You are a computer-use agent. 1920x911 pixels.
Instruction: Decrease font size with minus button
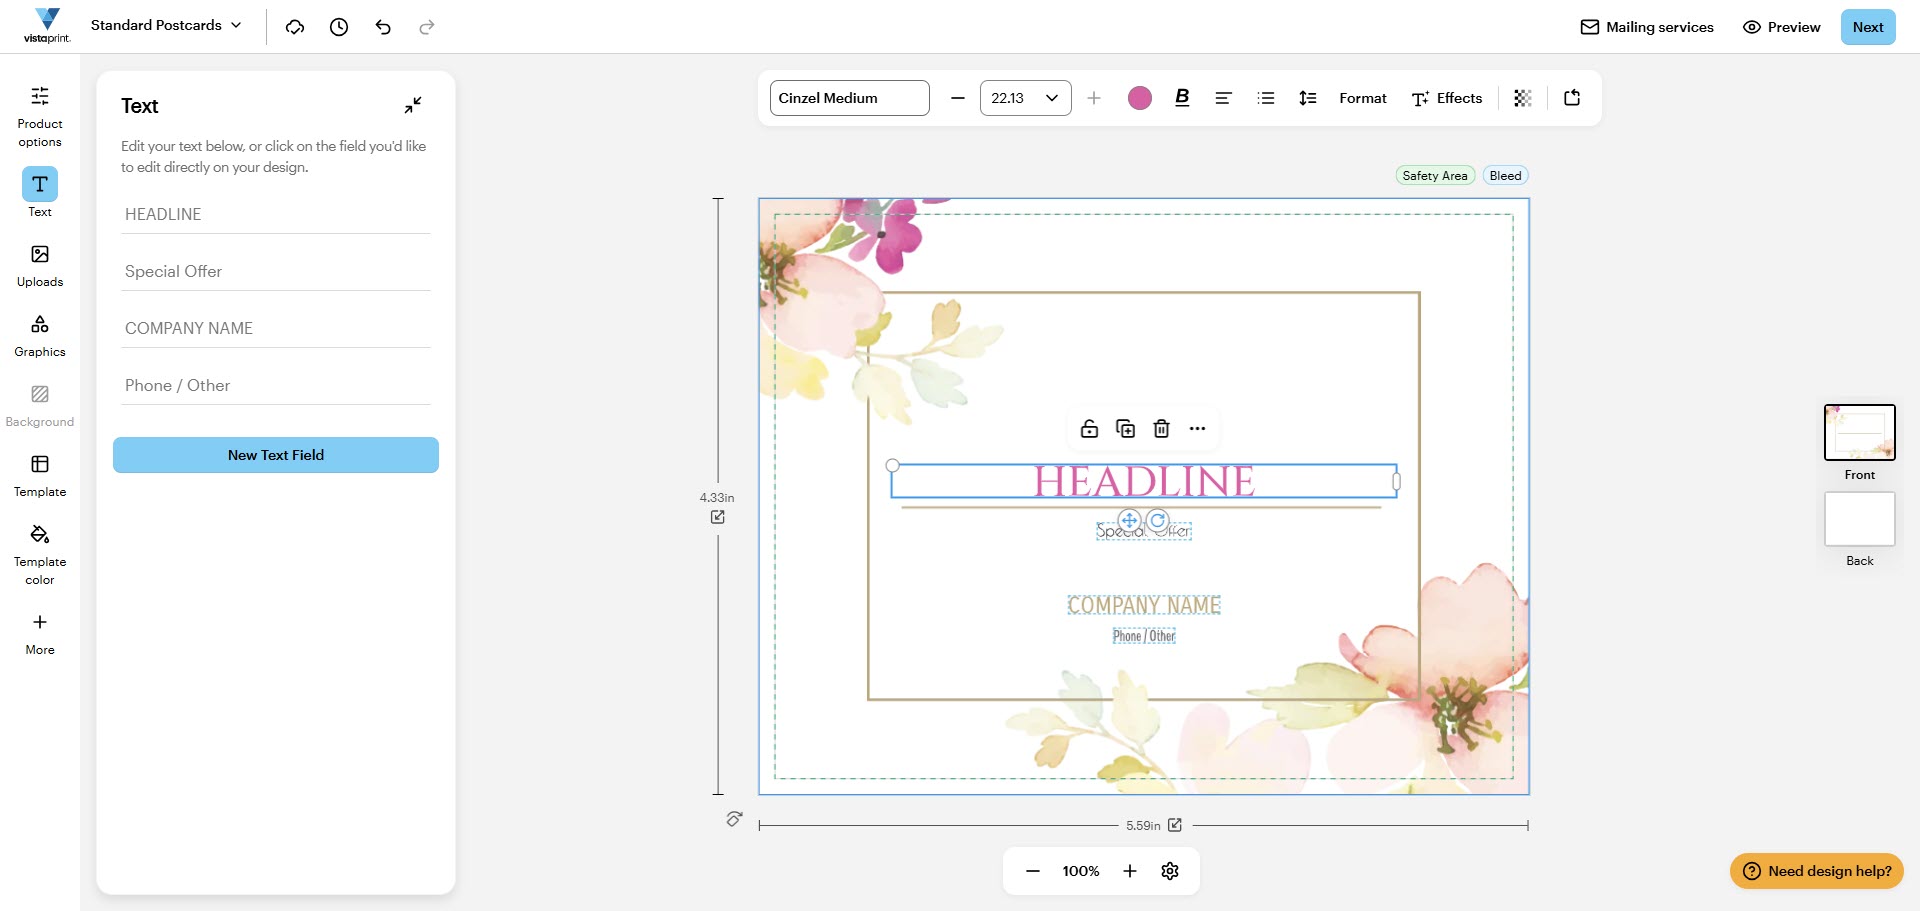coord(958,98)
